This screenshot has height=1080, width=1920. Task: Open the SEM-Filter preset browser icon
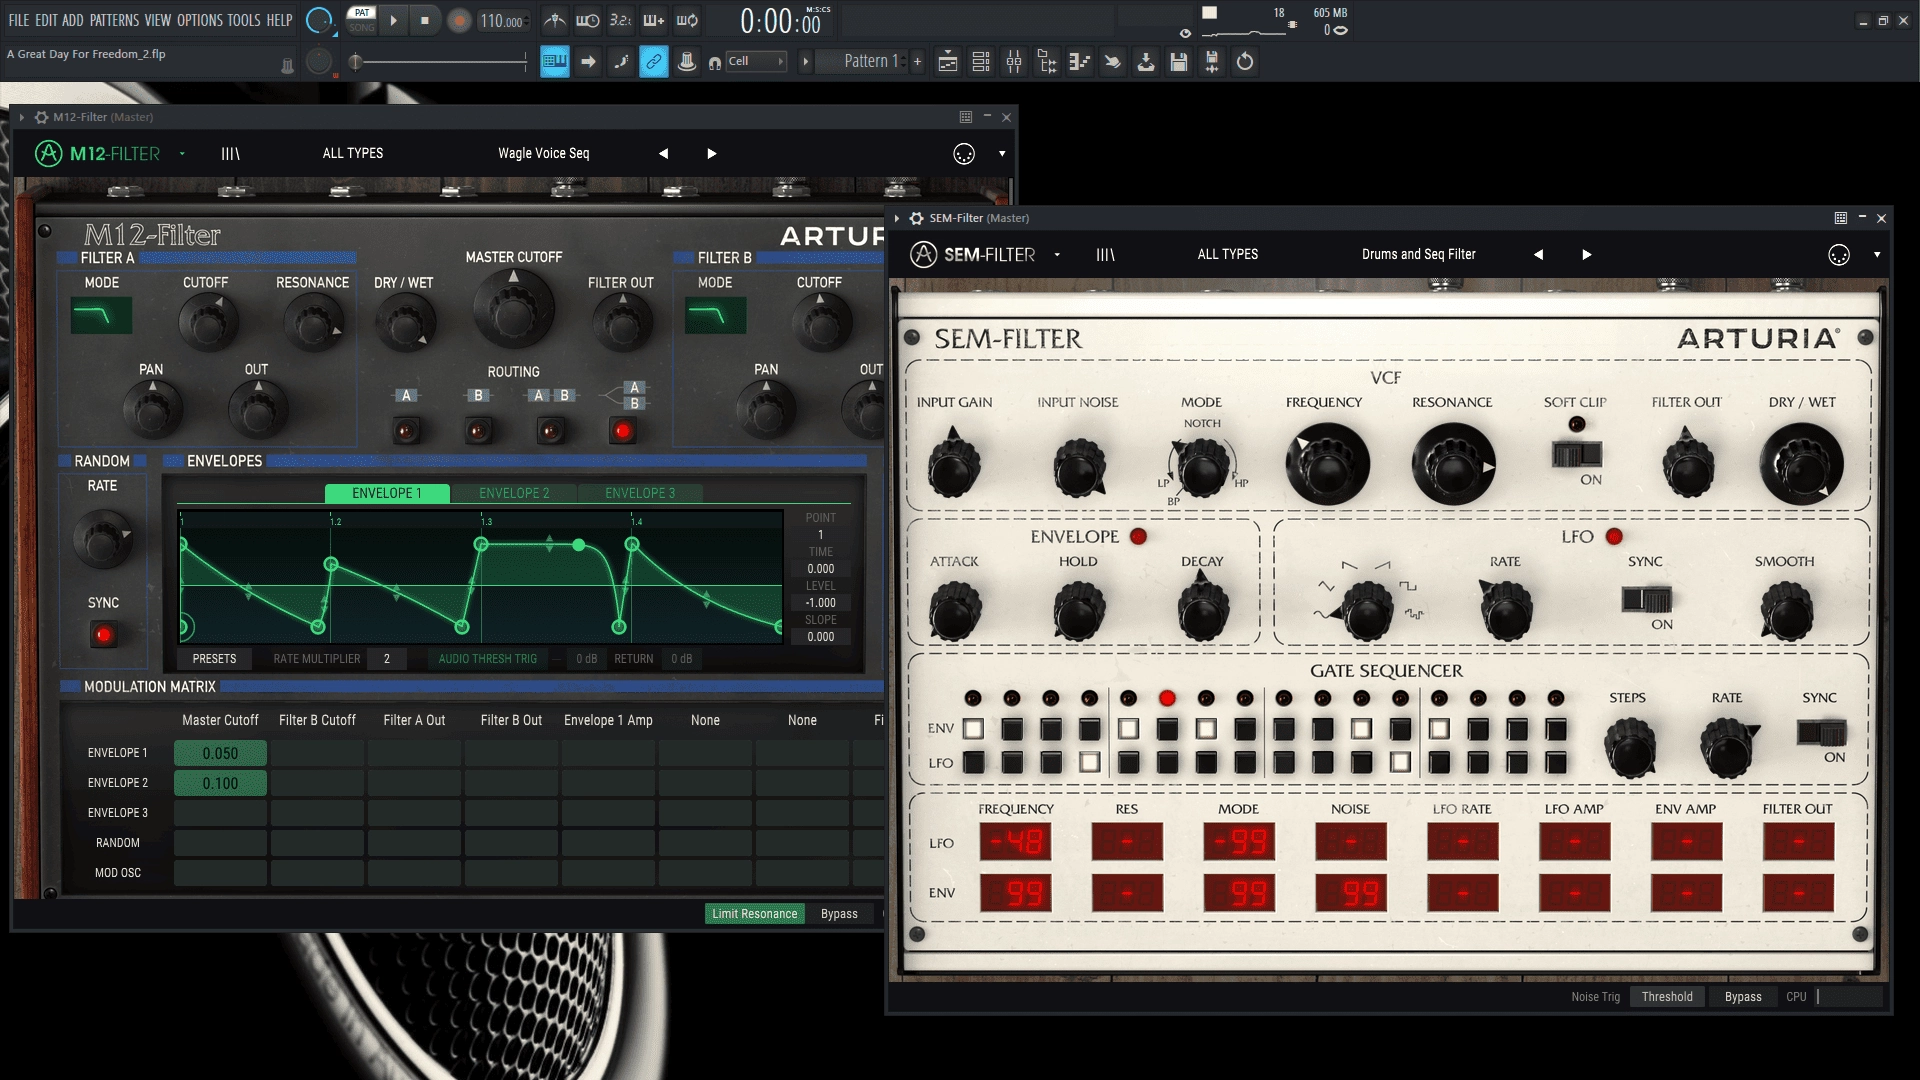(x=1105, y=255)
